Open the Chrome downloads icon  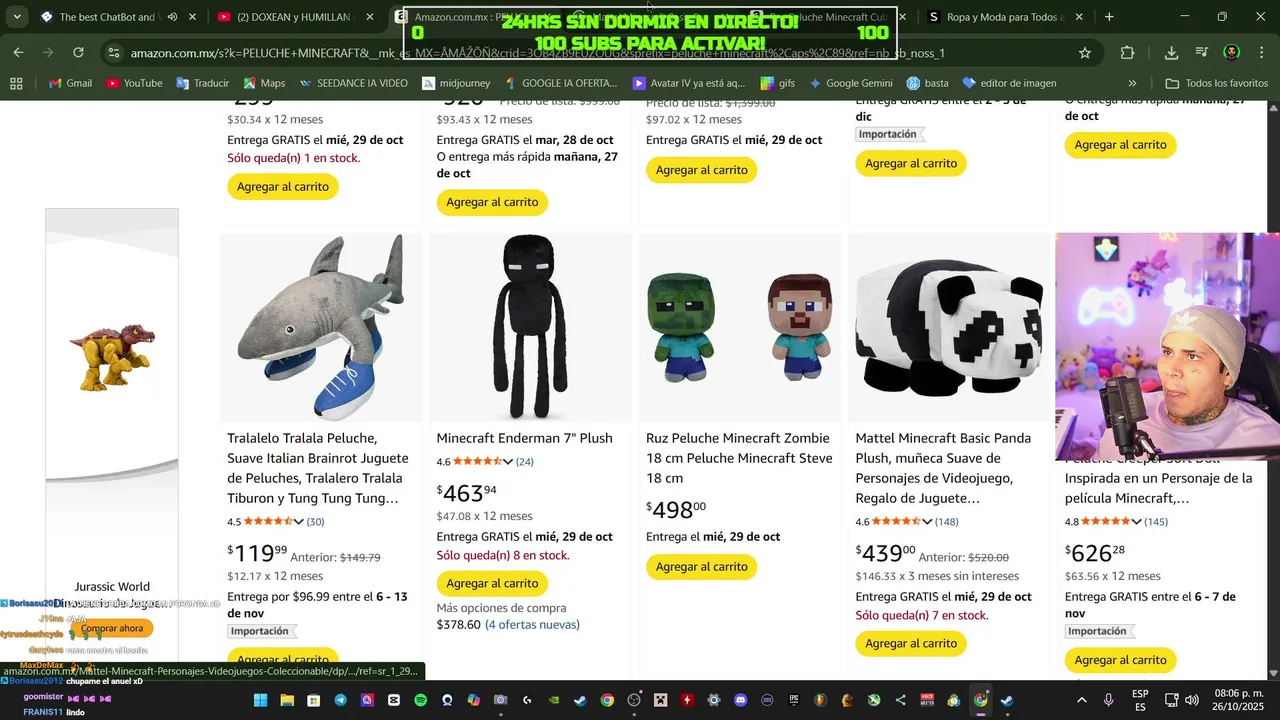click(1171, 52)
